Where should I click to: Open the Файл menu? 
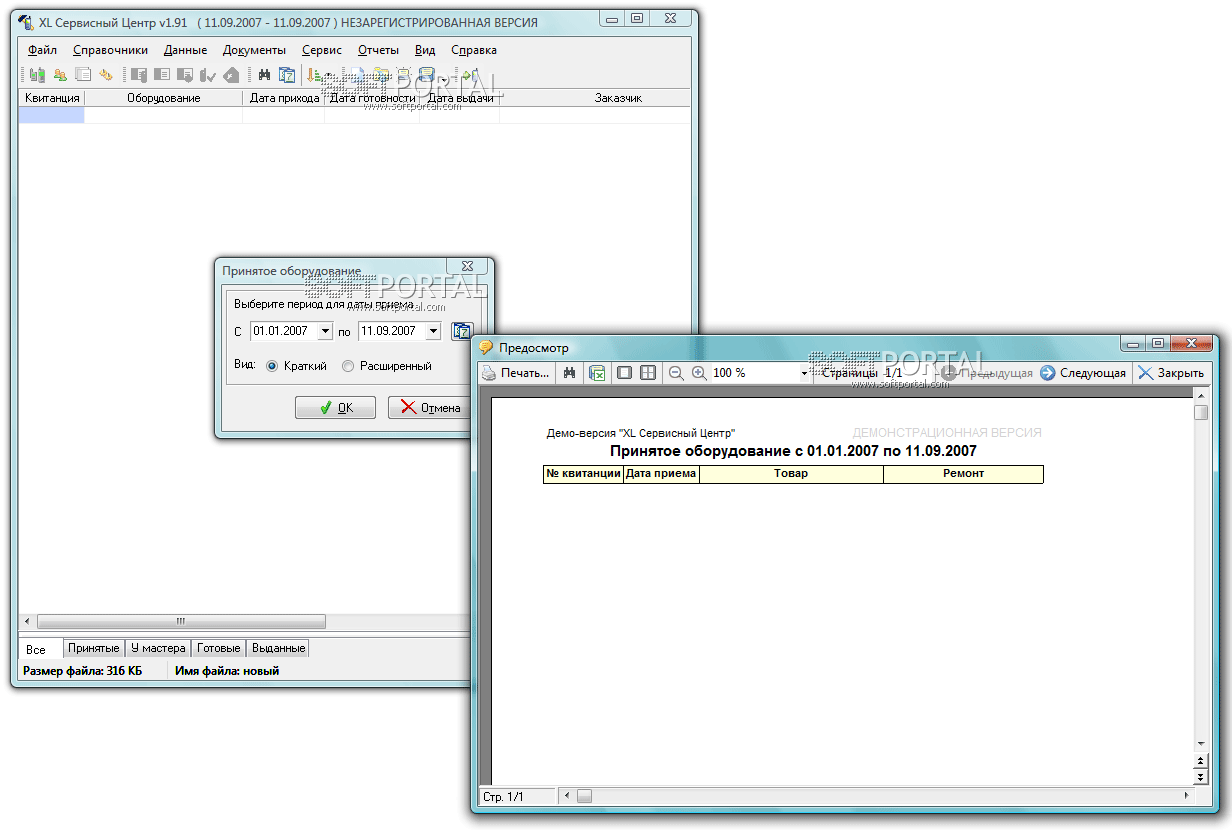coord(43,50)
